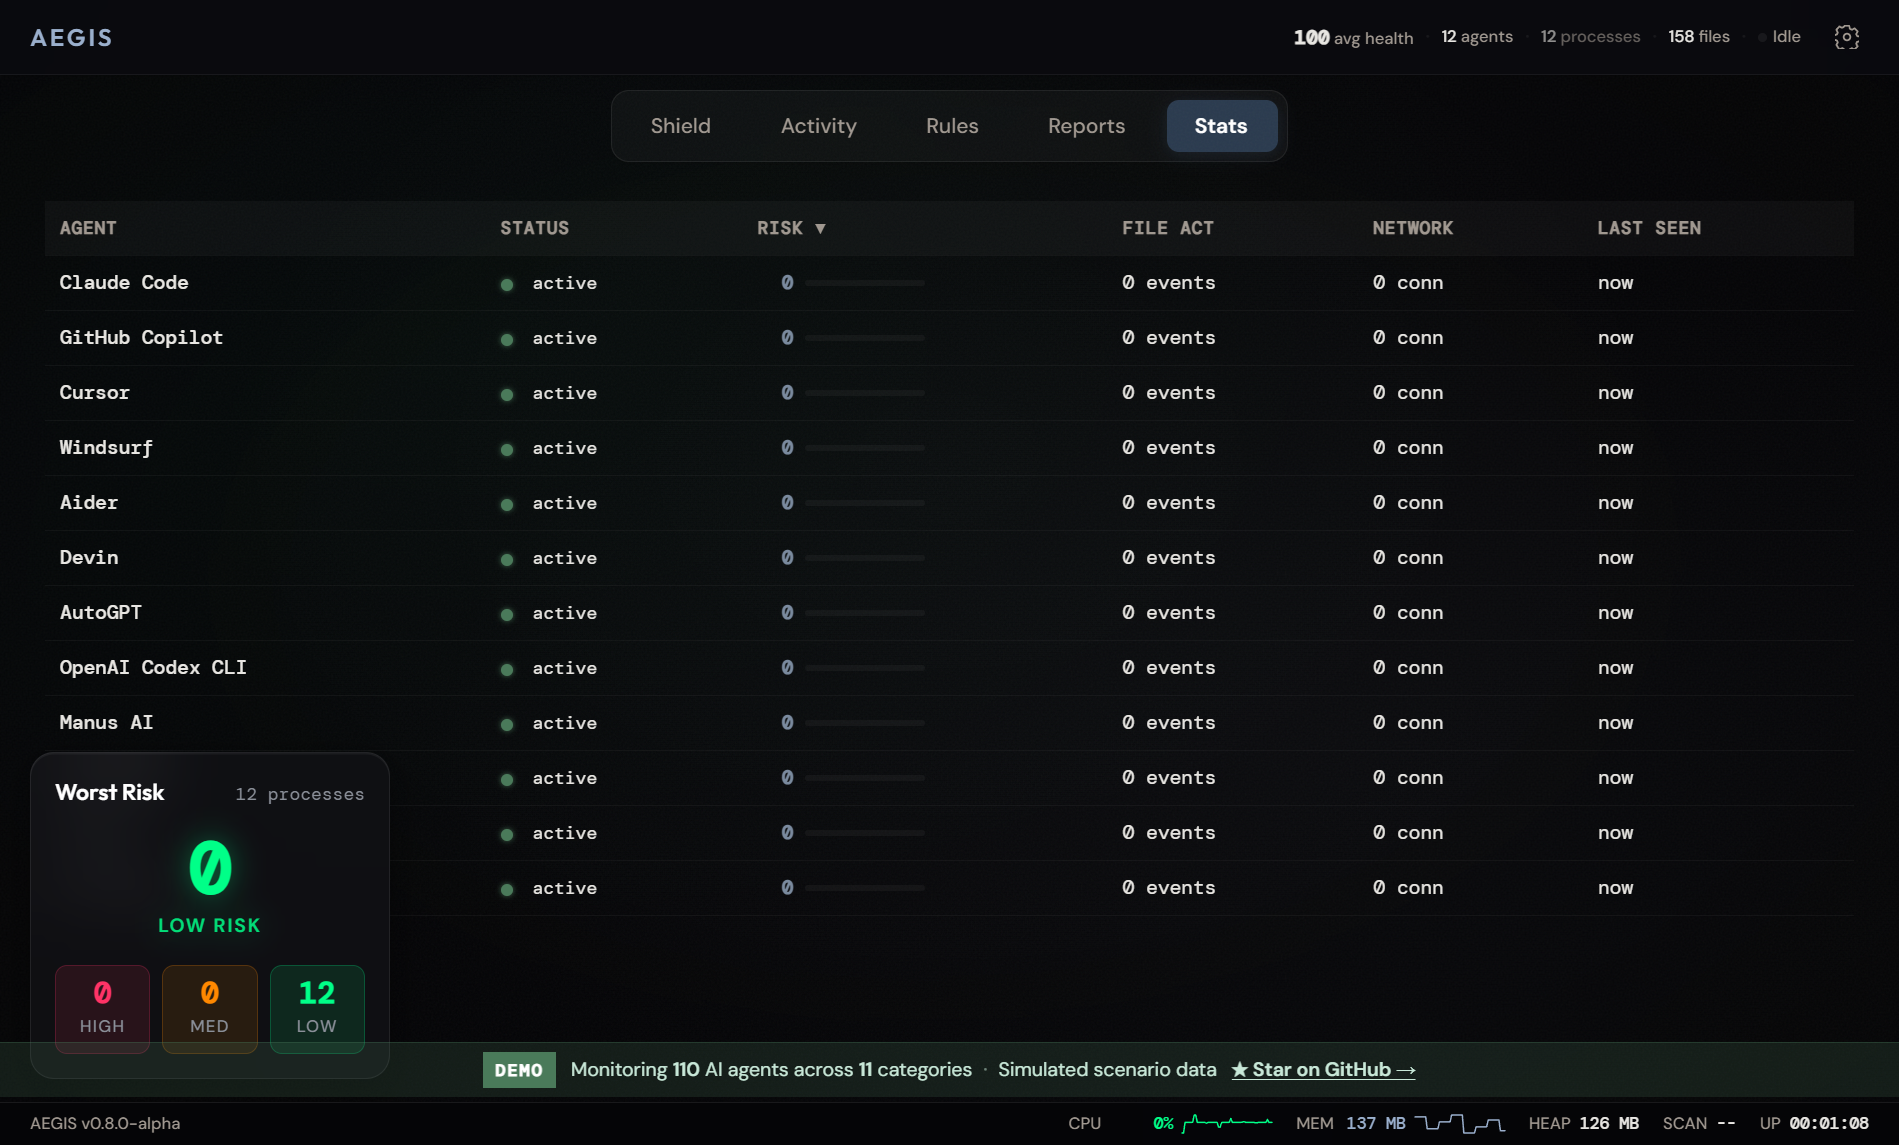
Task: Click the HEAP 126 MB readout
Action: pyautogui.click(x=1583, y=1123)
